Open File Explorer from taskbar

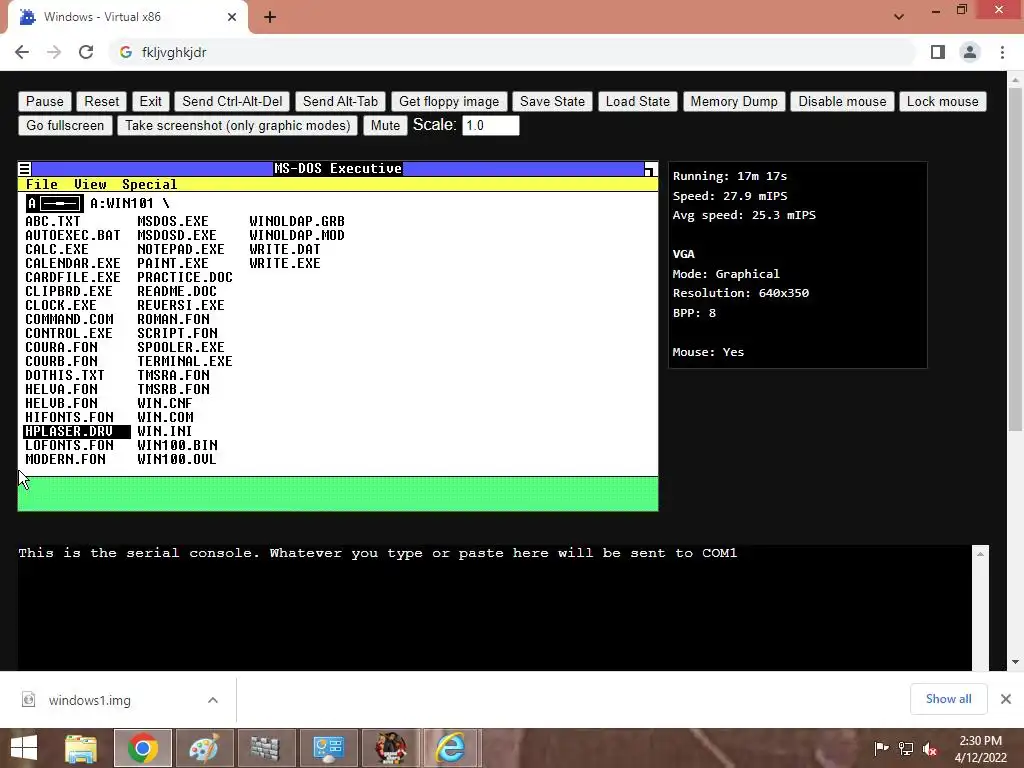pyautogui.click(x=81, y=748)
